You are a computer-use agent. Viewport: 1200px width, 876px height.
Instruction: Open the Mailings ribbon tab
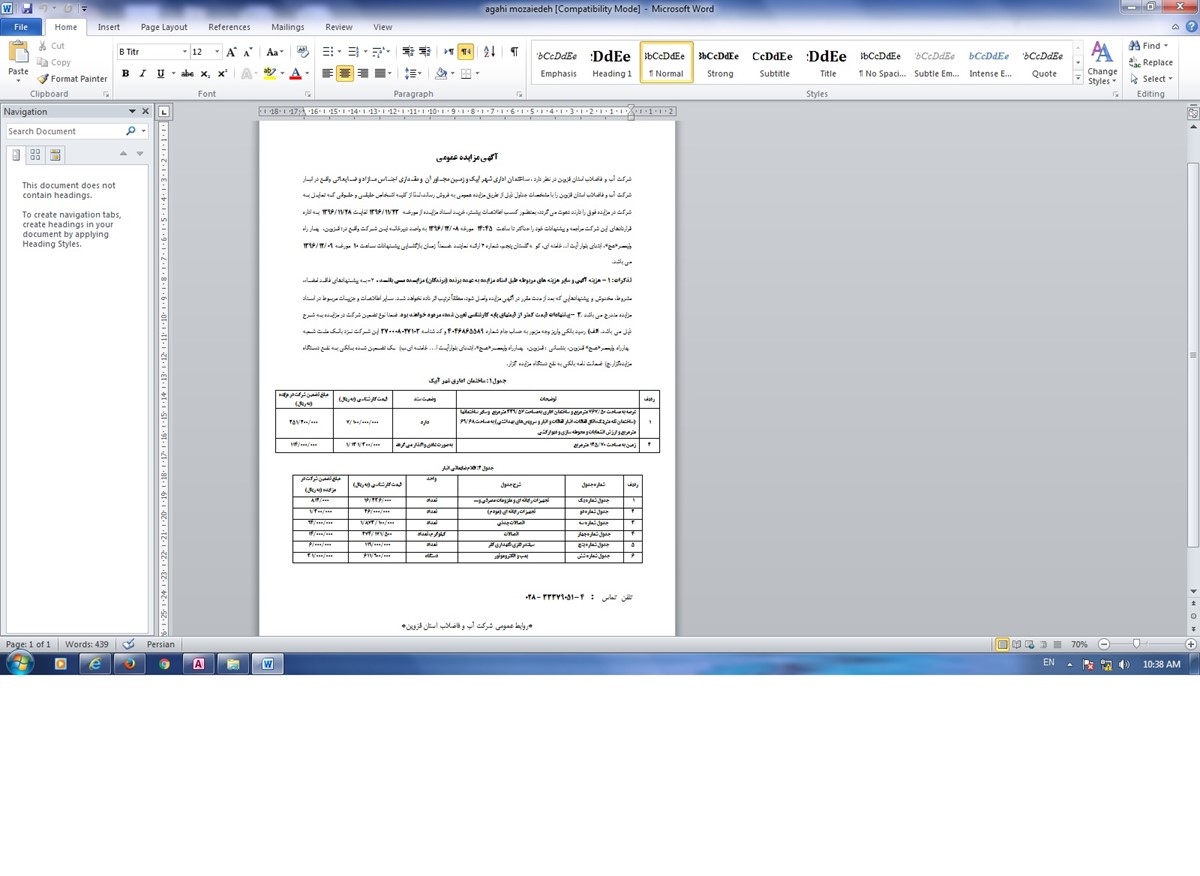coord(288,27)
